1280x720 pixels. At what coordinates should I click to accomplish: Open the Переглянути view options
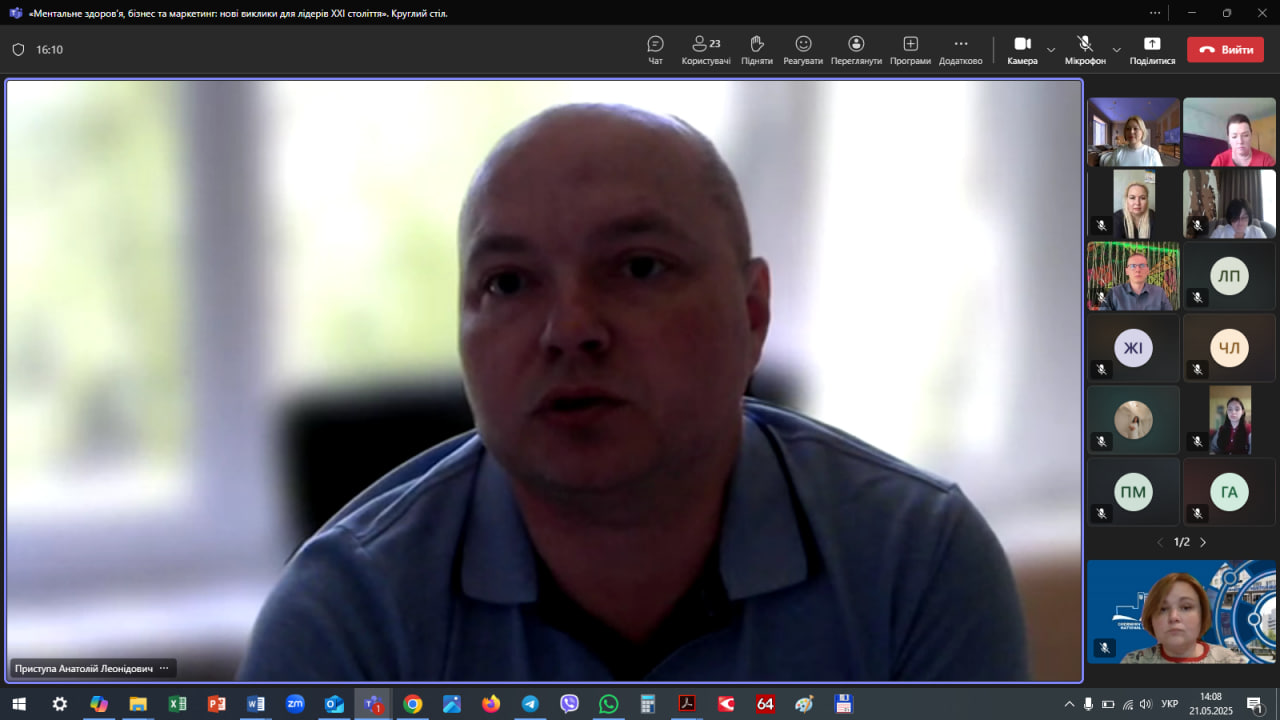point(856,50)
